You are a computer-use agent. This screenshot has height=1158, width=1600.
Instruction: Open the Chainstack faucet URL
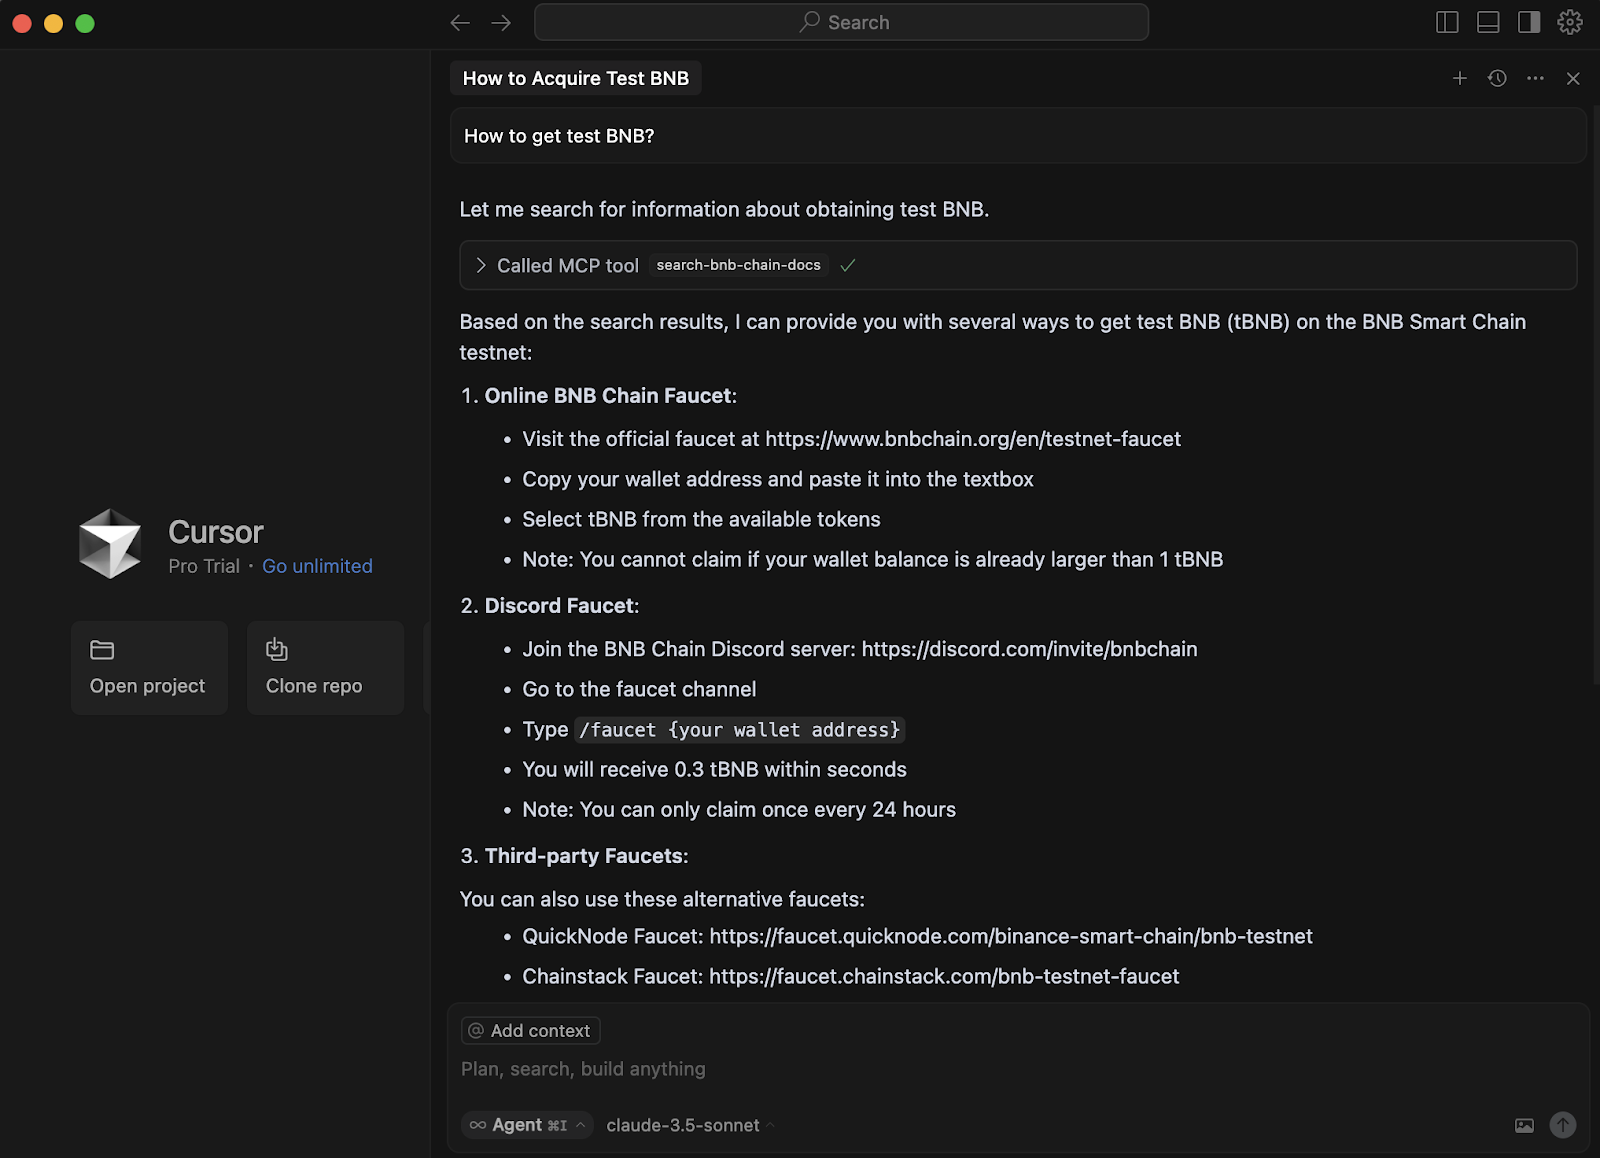tap(944, 976)
